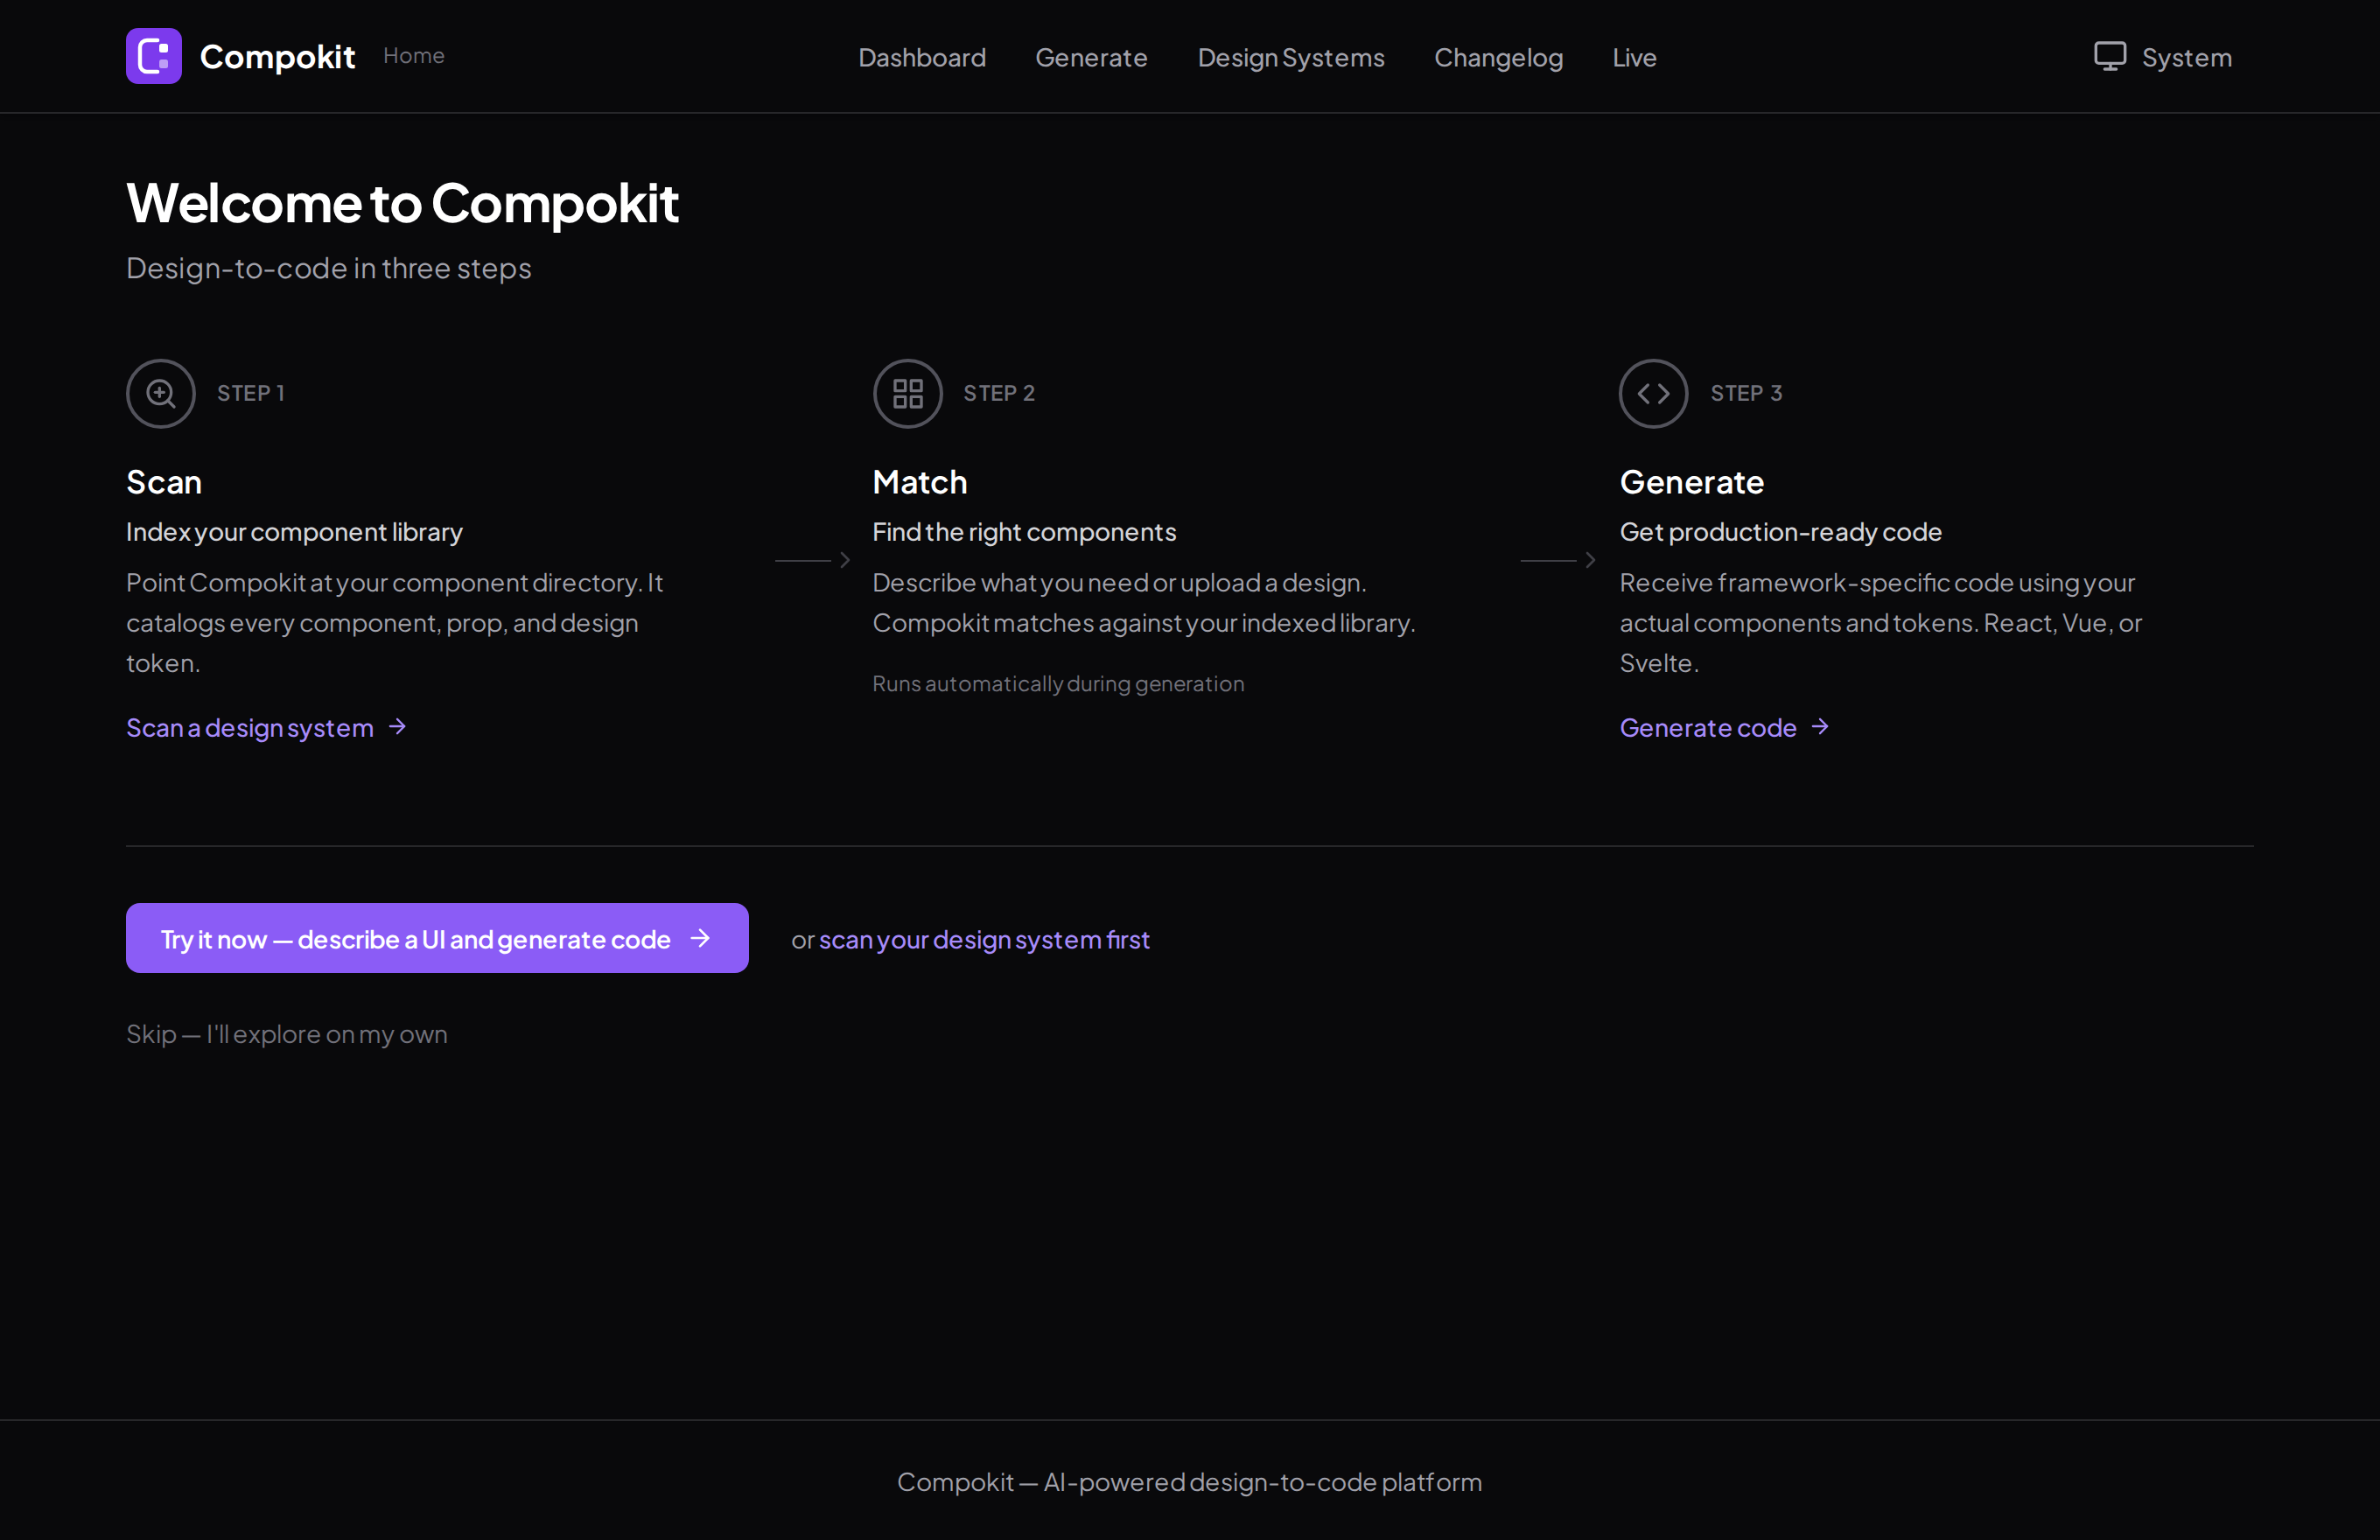Open the System theme switcher
Screen dimensions: 2380x1540
tap(2163, 57)
